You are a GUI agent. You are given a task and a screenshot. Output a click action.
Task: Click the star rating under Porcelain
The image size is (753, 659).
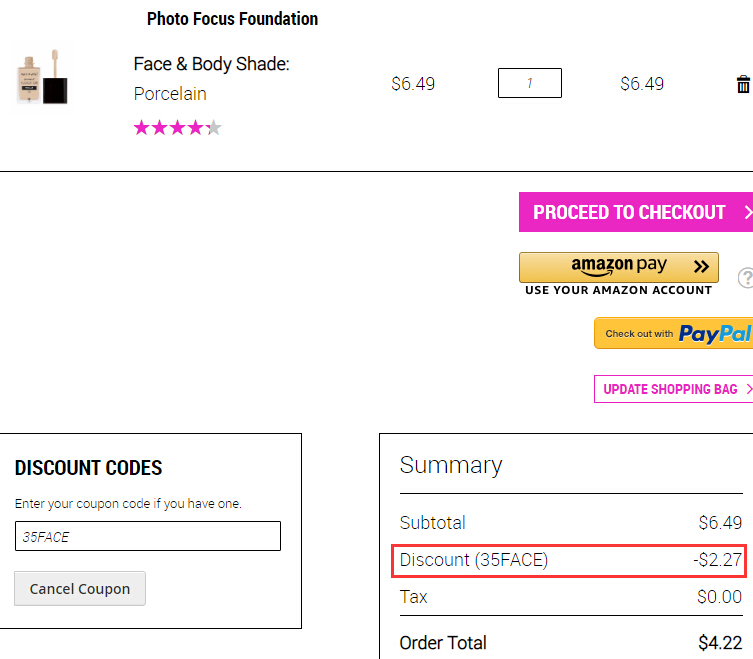pos(177,128)
